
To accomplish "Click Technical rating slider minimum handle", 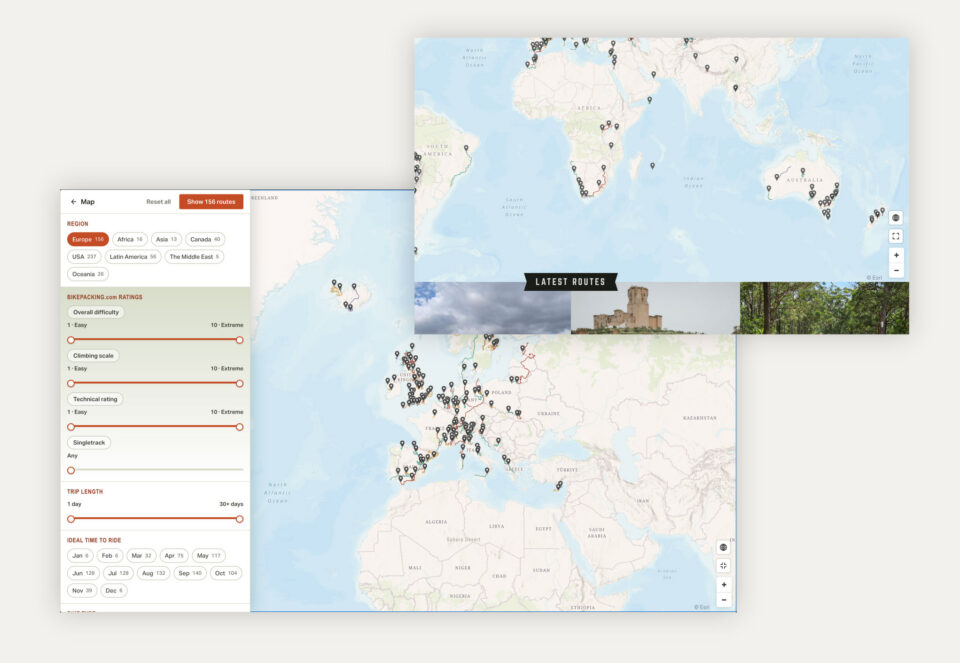I will tap(71, 427).
